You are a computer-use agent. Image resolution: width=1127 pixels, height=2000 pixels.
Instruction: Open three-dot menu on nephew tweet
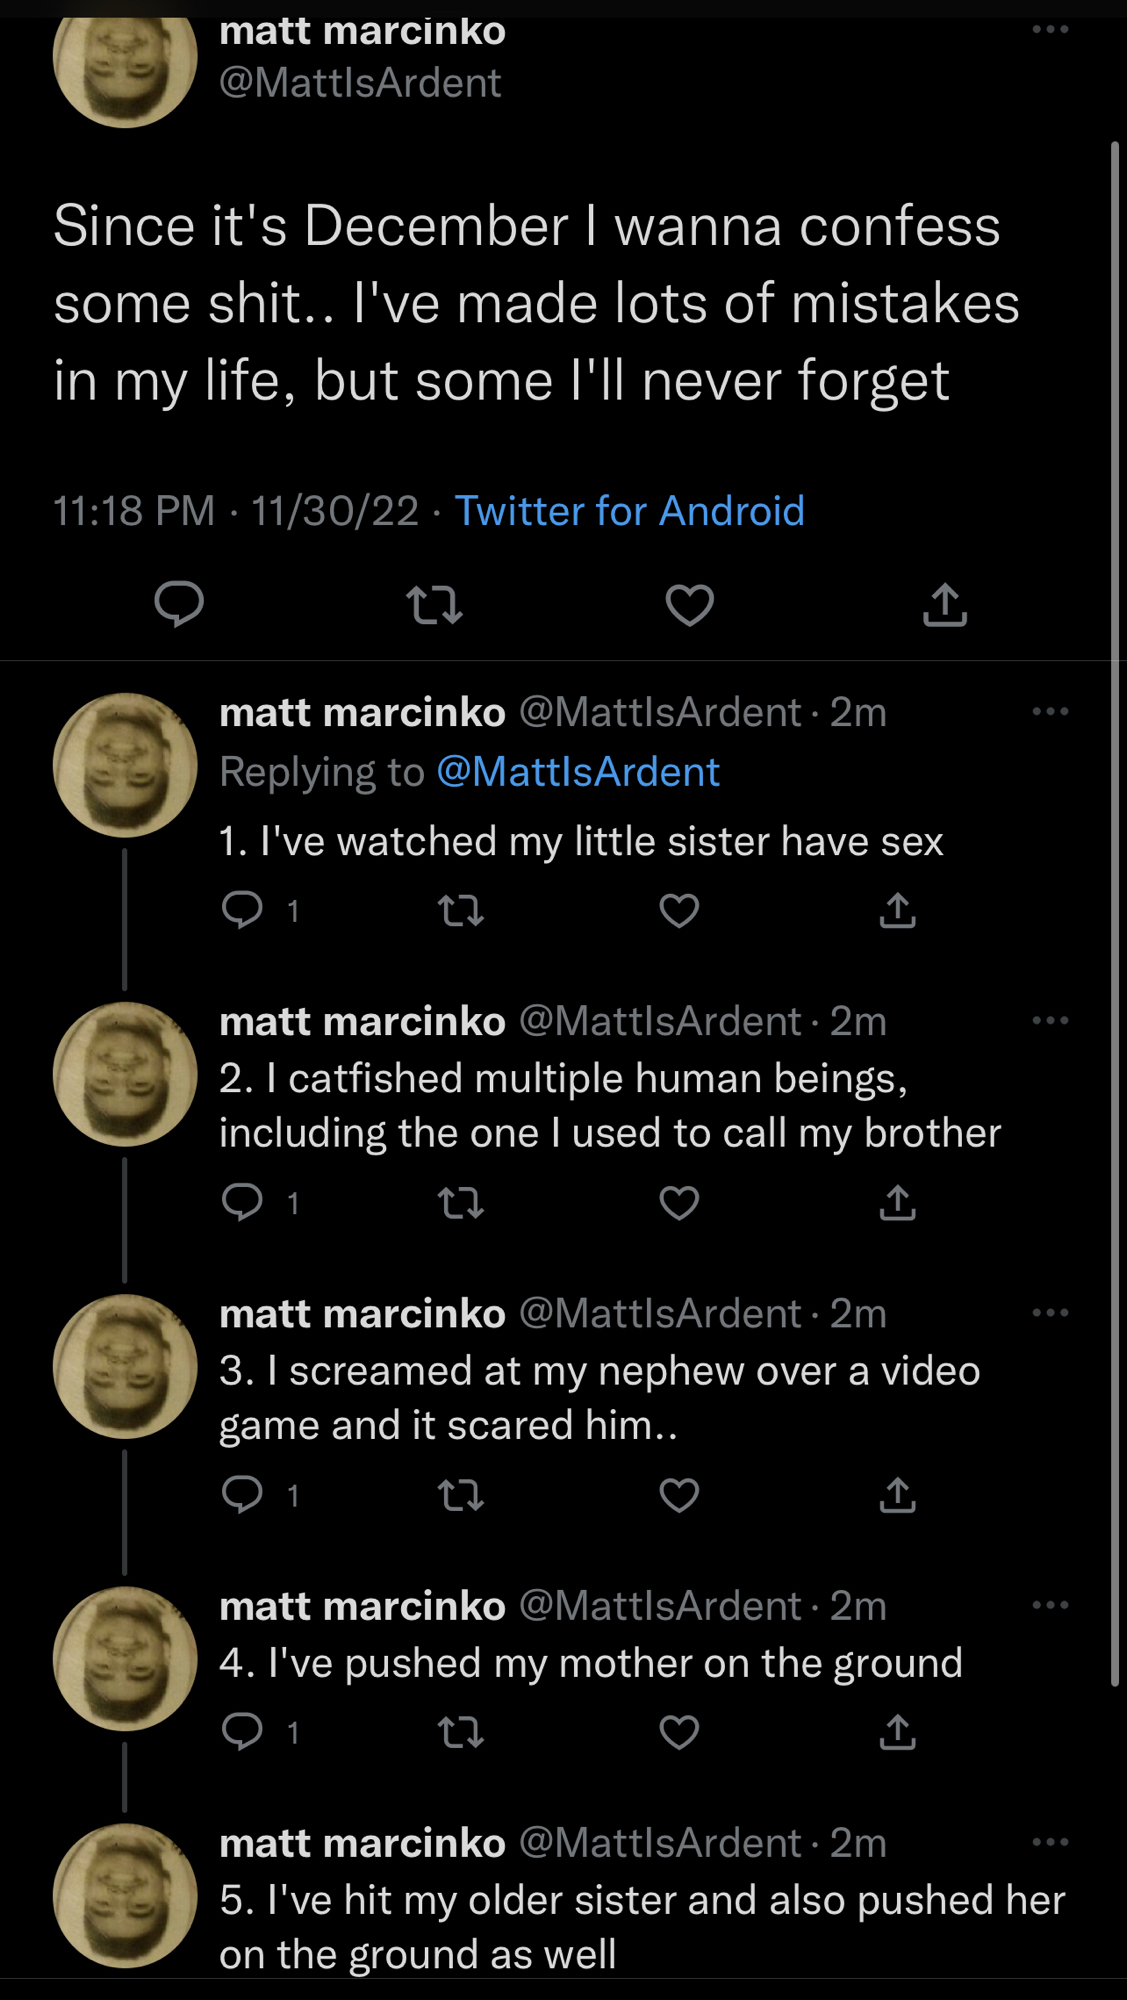(1050, 1313)
